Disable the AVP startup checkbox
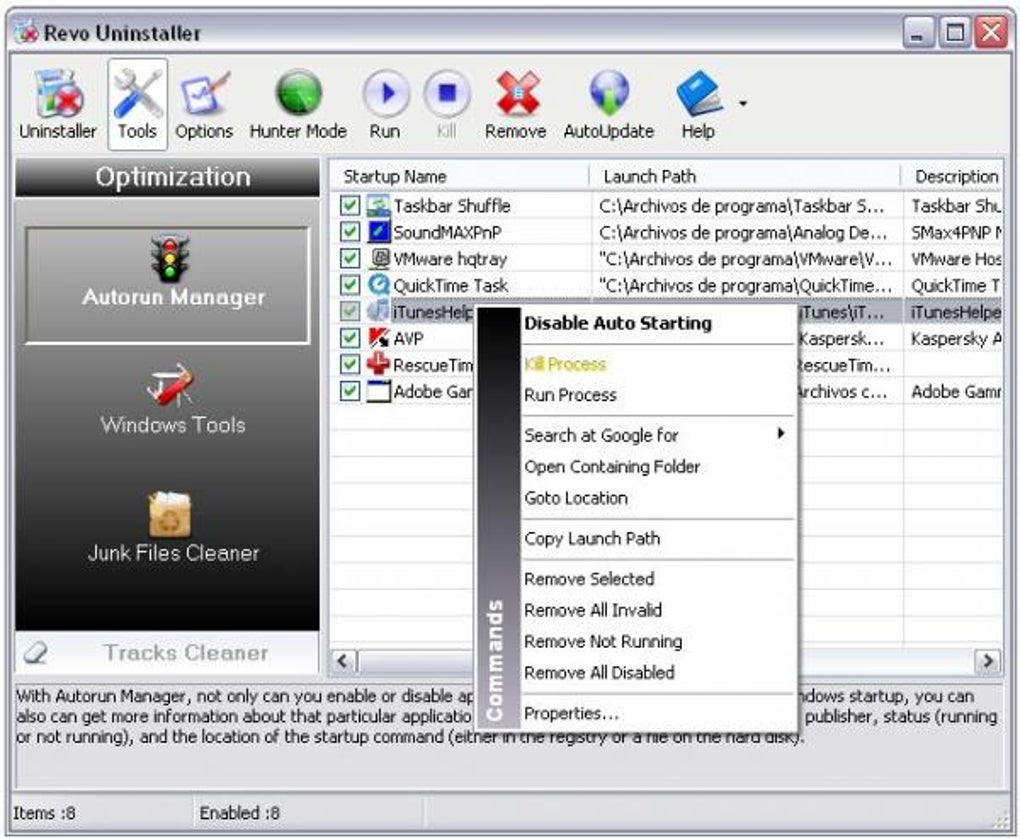This screenshot has width=1020, height=838. point(350,338)
